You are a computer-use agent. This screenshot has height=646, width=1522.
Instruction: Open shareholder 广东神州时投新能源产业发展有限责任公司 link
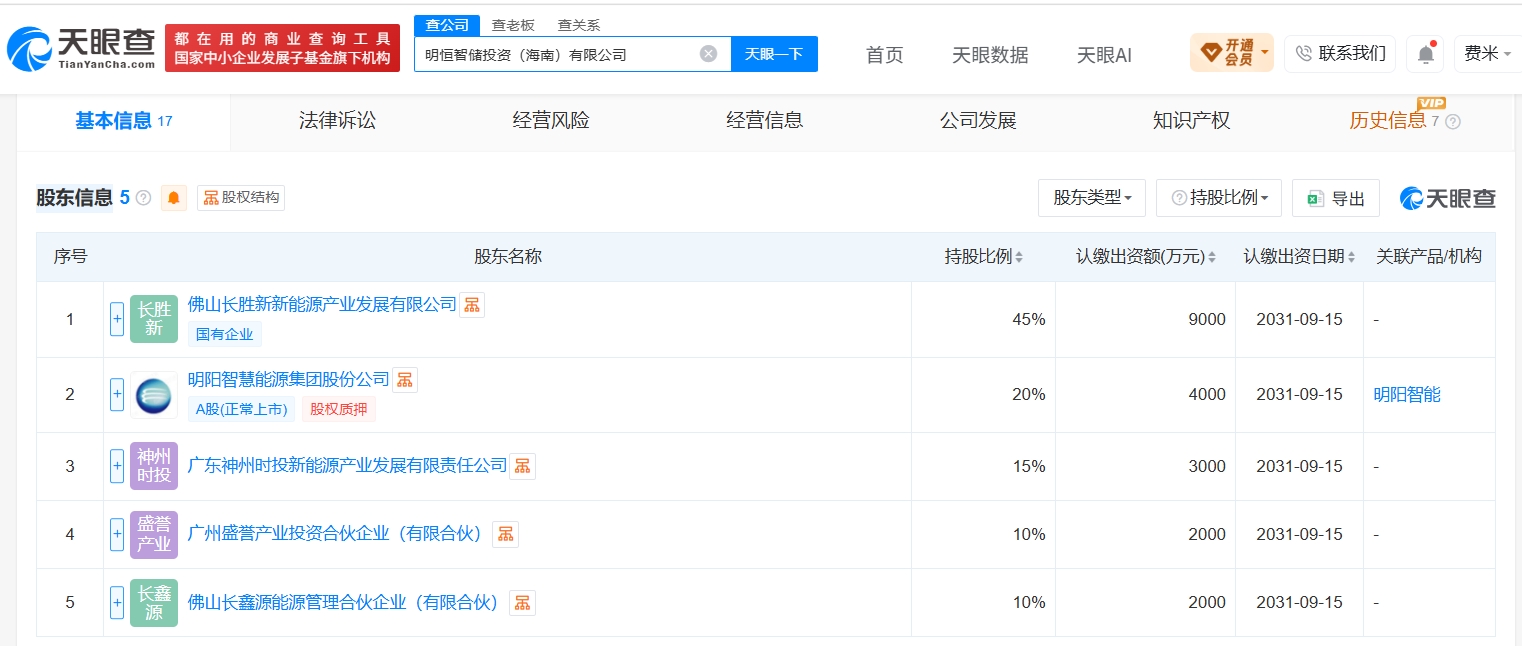[348, 466]
